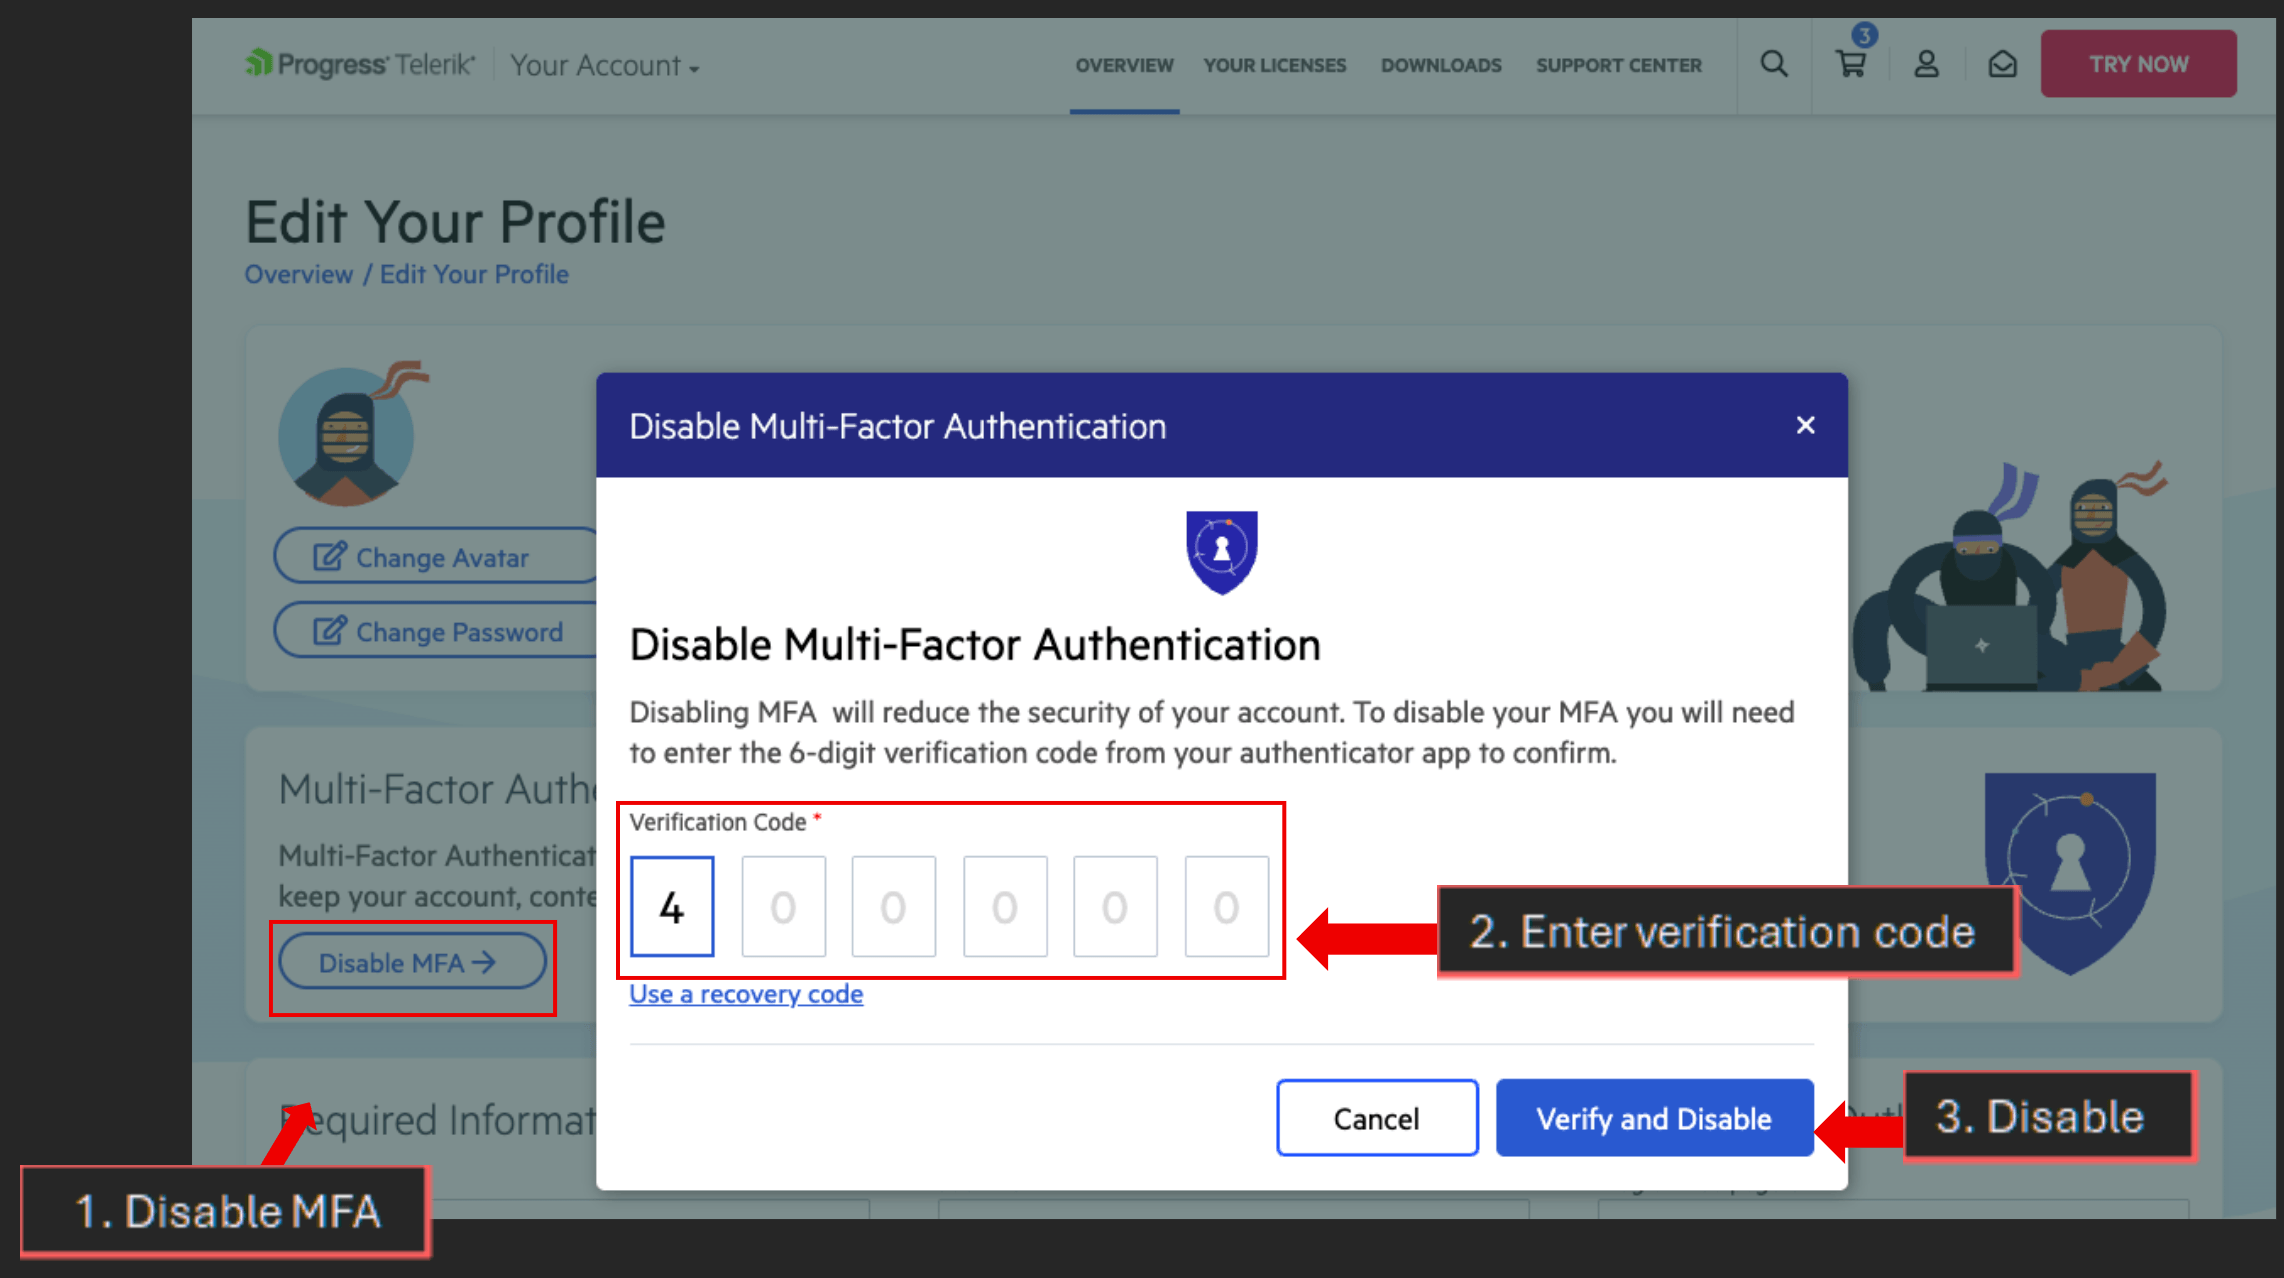Go to the Overview tab
The image size is (2284, 1278).
(x=1124, y=65)
